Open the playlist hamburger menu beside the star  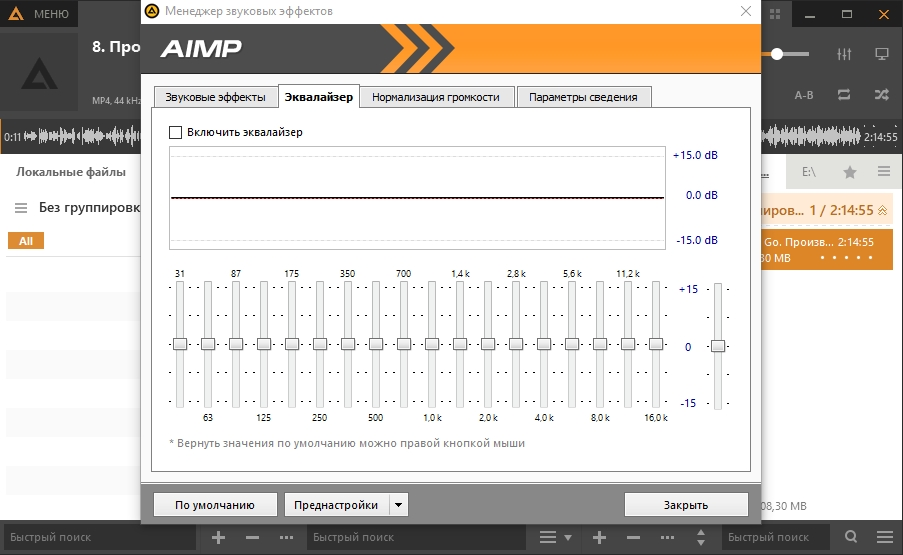(884, 172)
